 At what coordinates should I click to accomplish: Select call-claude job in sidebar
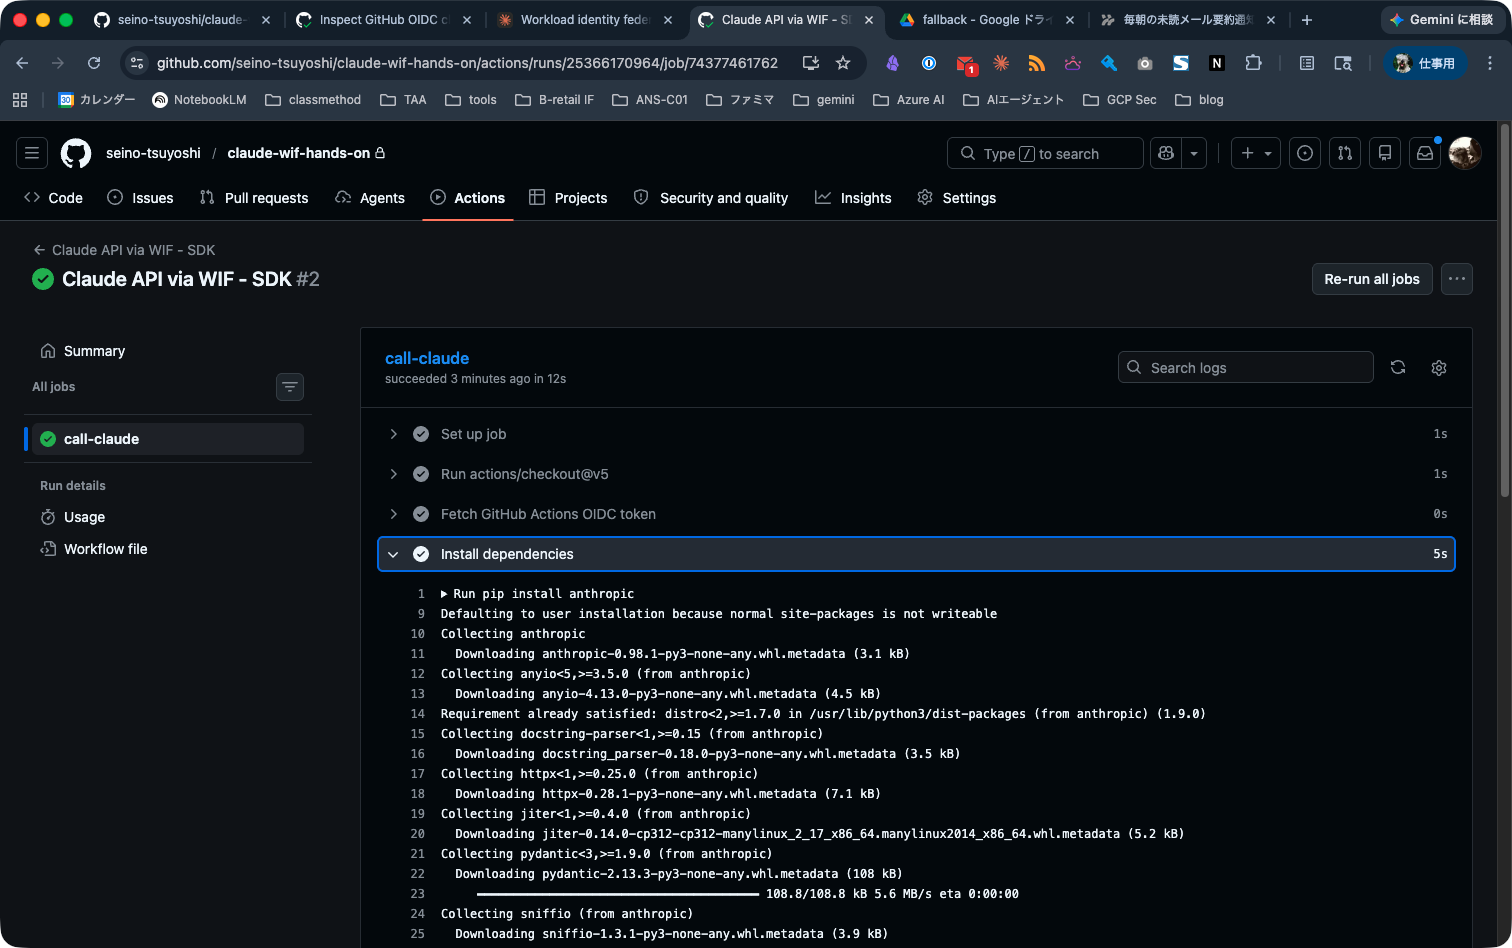[167, 439]
